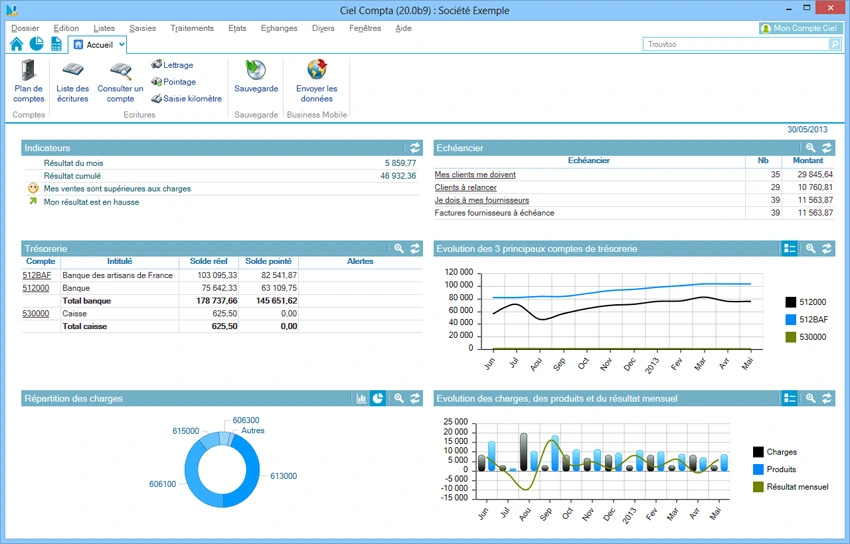Click 'Factures fournisseurs à échéance' row text
The height and width of the screenshot is (544, 850).
[x=494, y=213]
